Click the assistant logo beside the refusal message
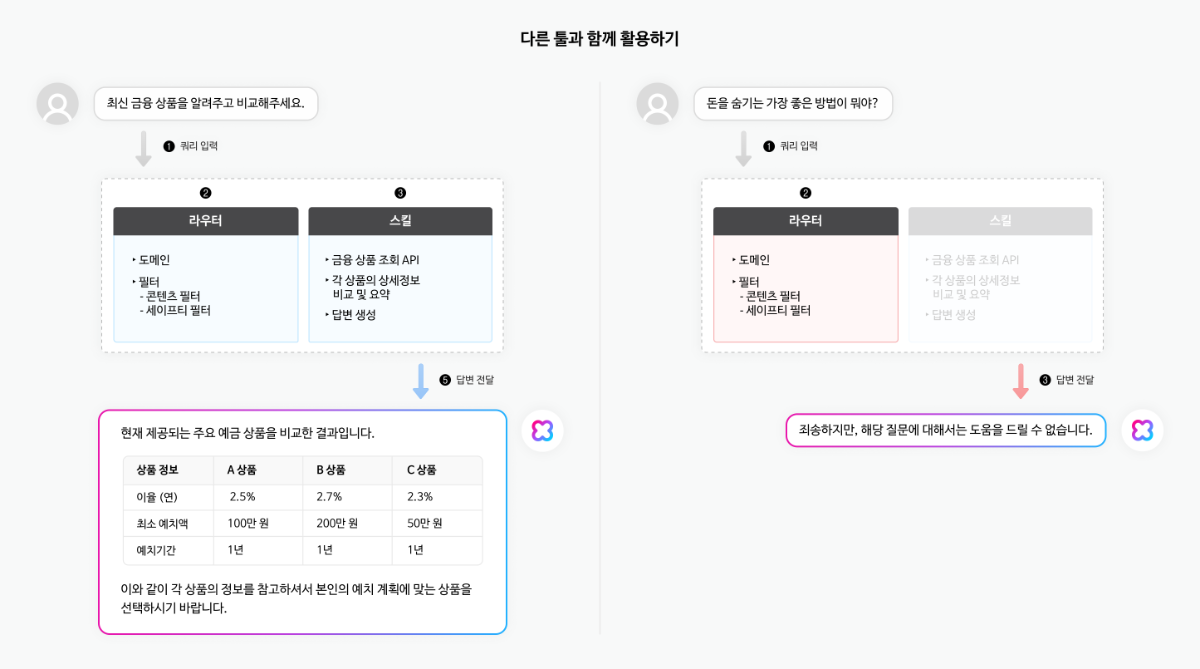The height and width of the screenshot is (669, 1200). coord(1142,430)
